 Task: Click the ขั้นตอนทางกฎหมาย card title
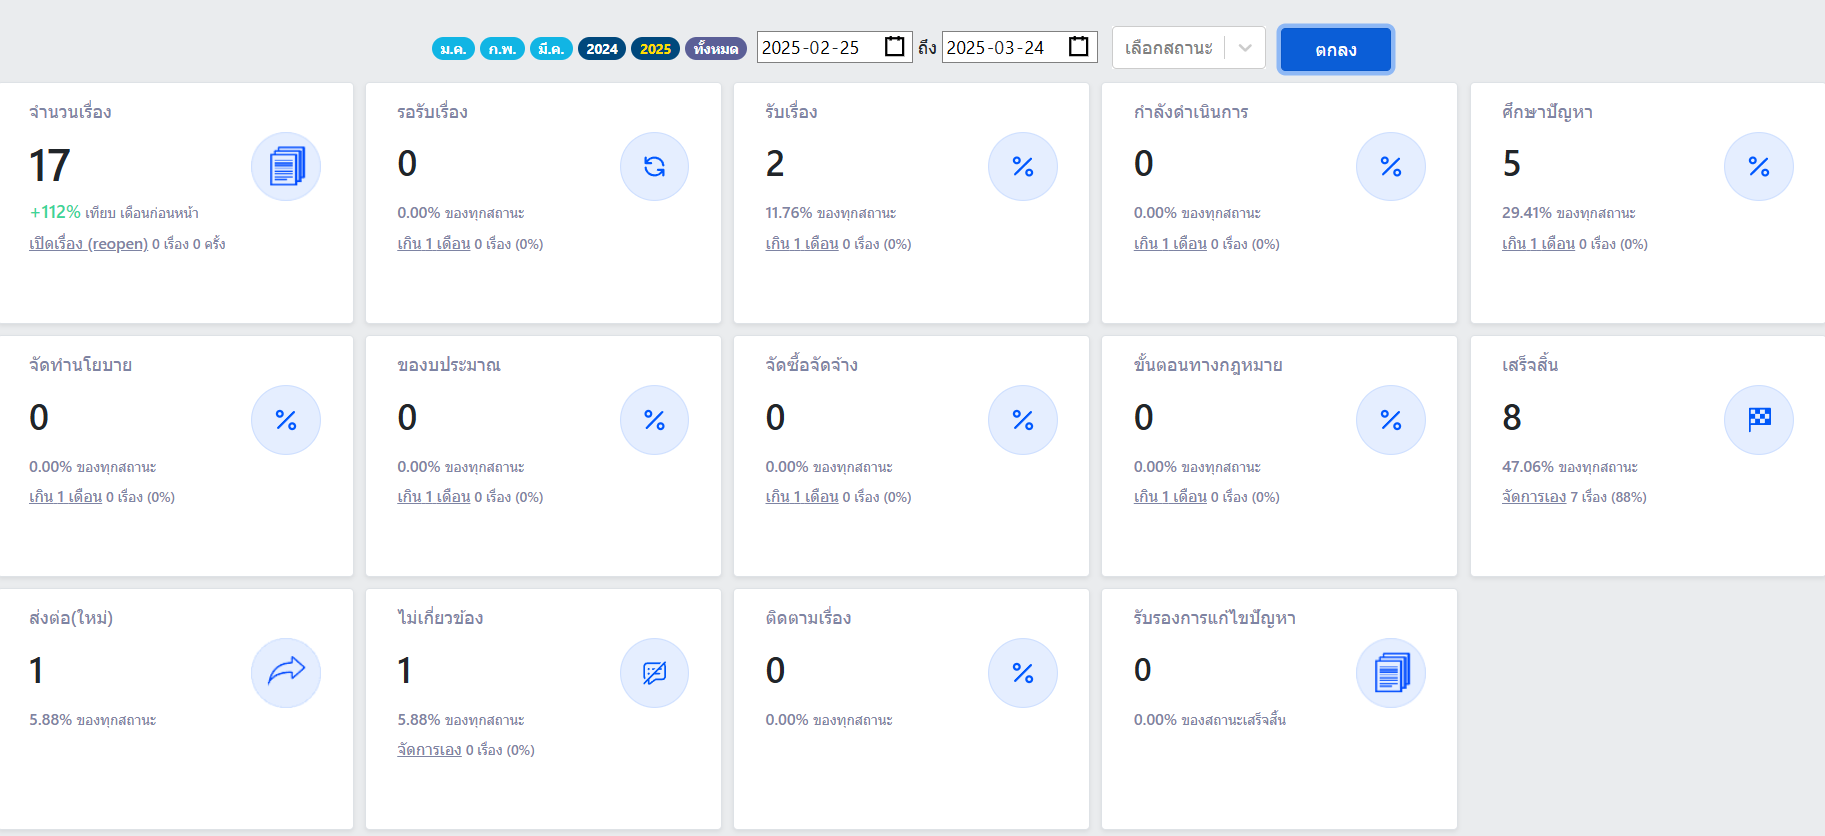point(1208,365)
